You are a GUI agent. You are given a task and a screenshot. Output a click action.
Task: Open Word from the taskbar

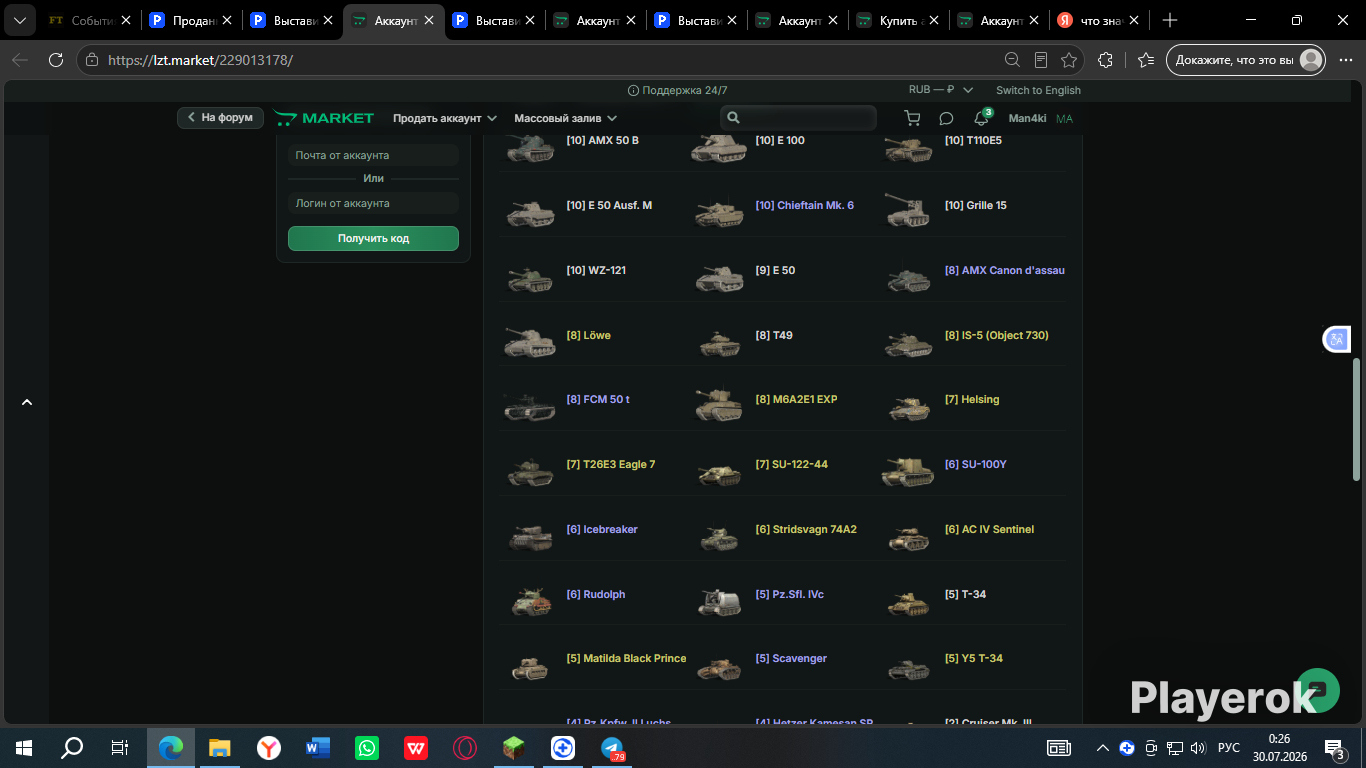pos(318,747)
